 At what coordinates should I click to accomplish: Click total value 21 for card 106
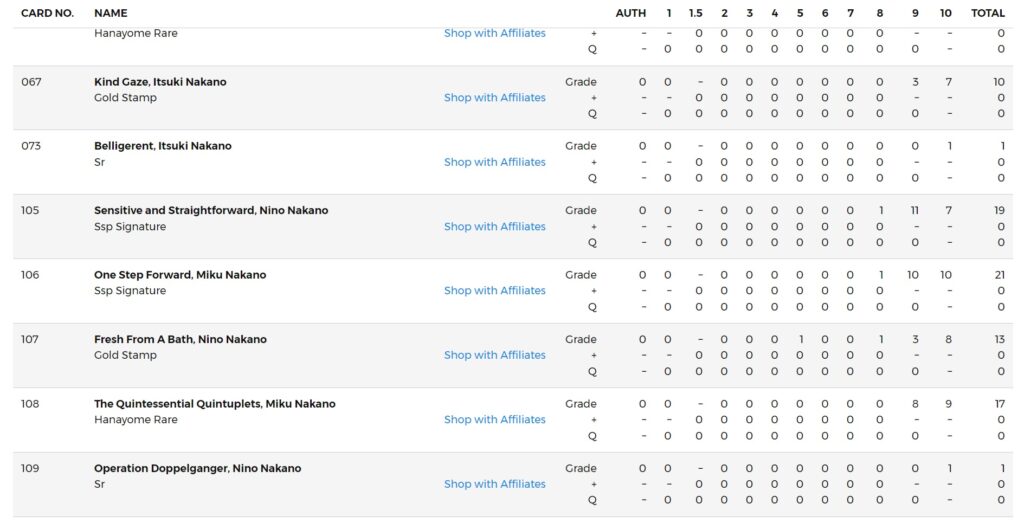tap(999, 275)
